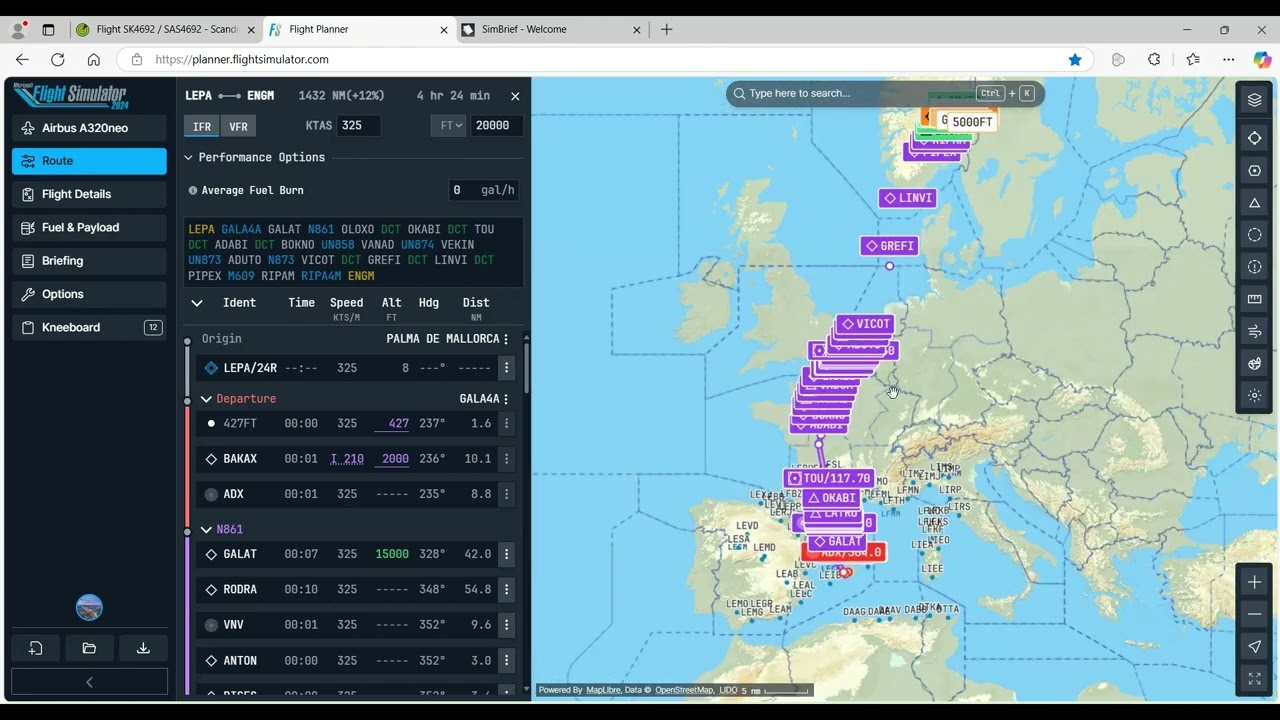This screenshot has height=720, width=1280.
Task: Toggle exclamation circle map icon
Action: (x=1254, y=267)
